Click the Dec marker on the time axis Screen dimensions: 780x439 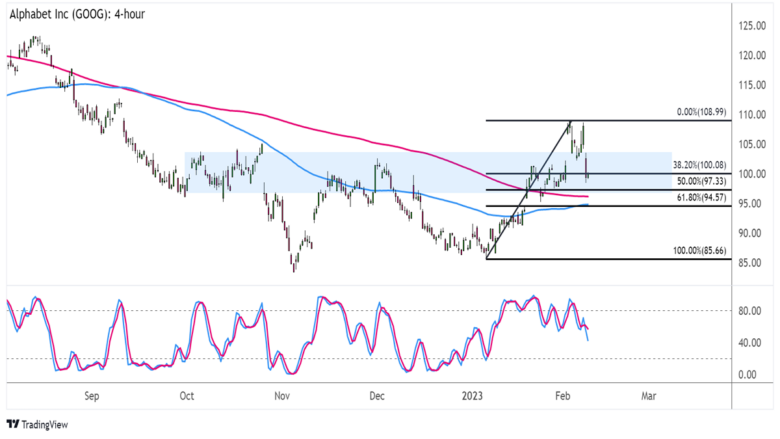point(377,396)
